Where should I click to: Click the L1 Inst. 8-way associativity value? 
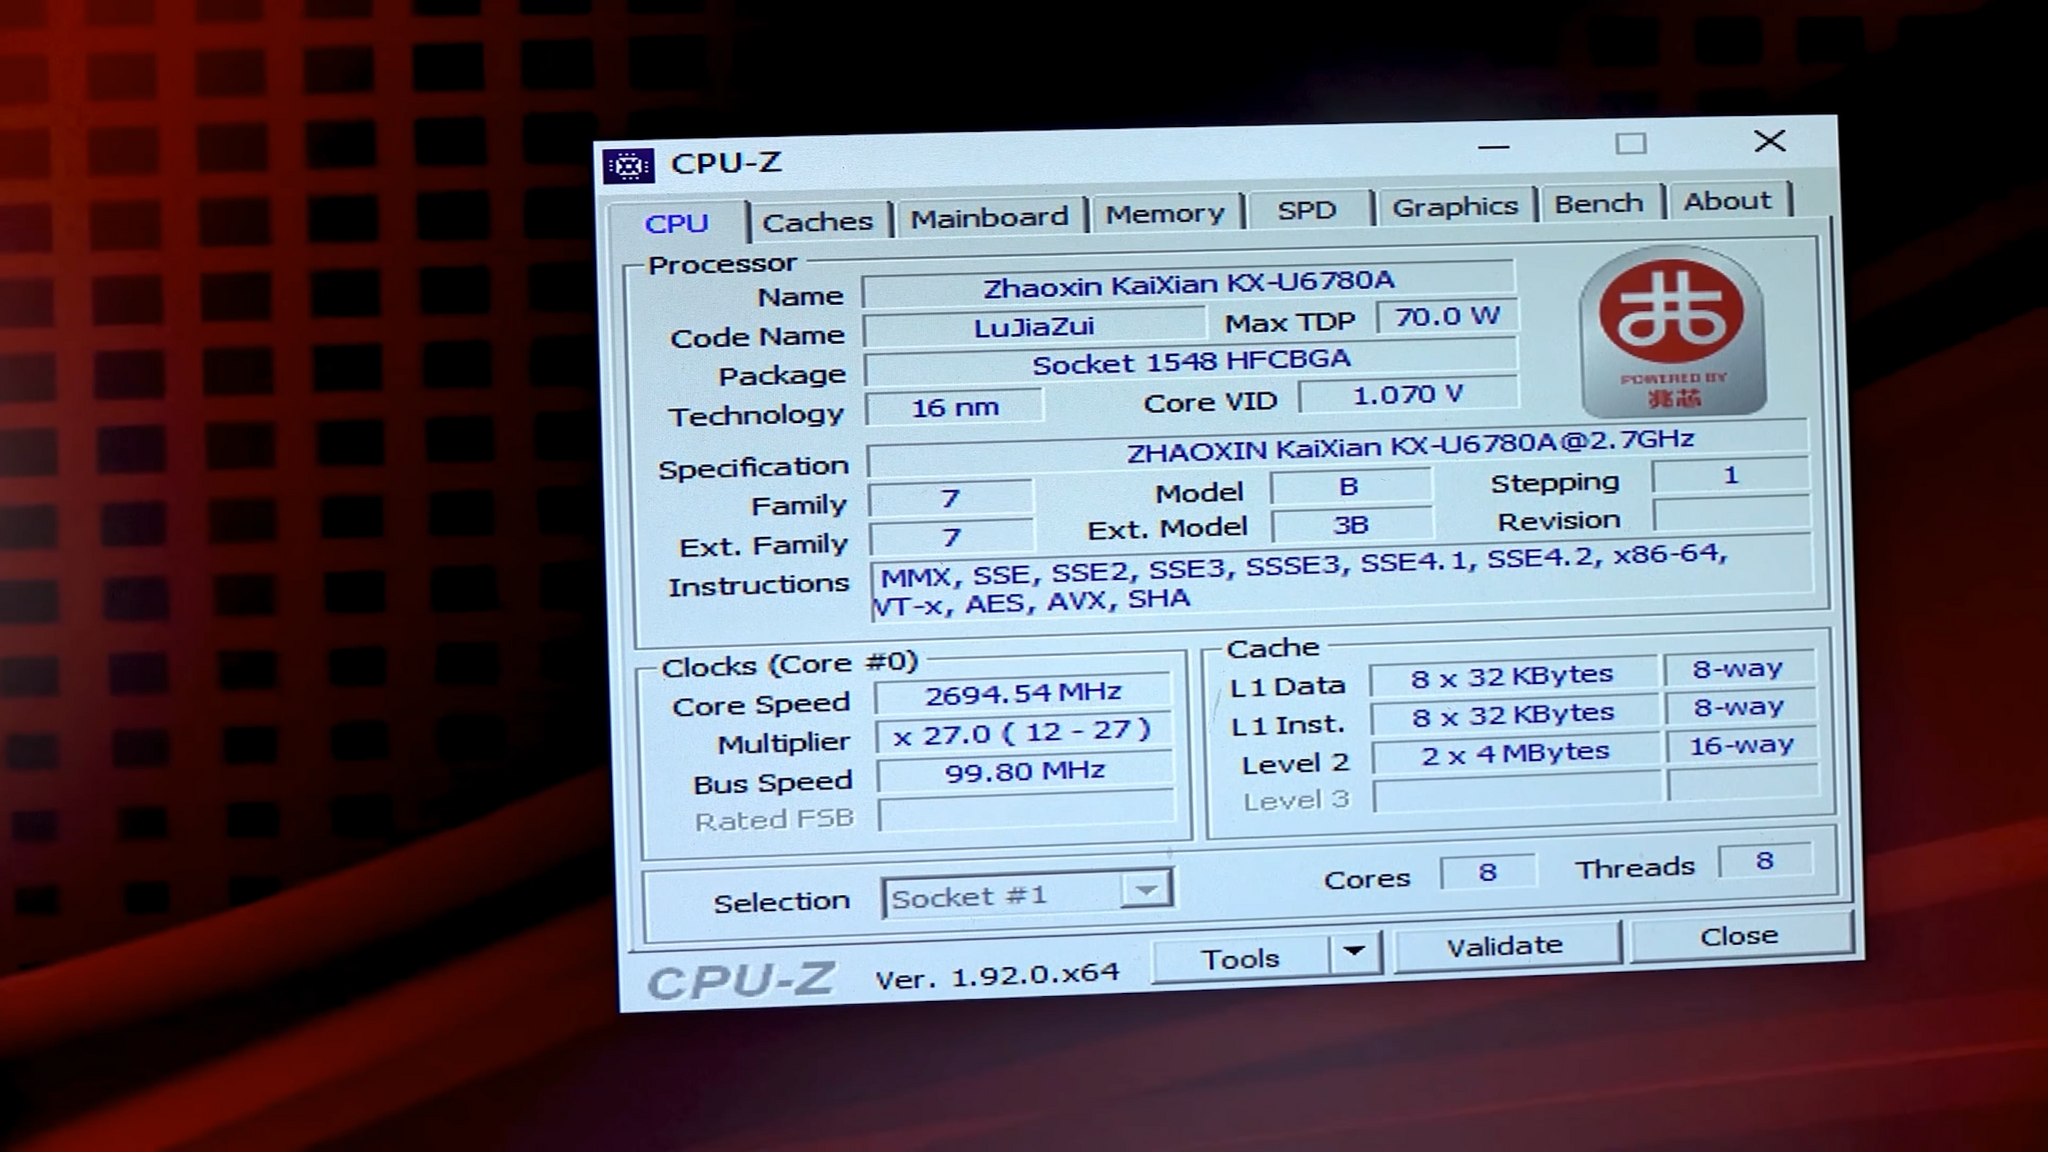click(1739, 708)
